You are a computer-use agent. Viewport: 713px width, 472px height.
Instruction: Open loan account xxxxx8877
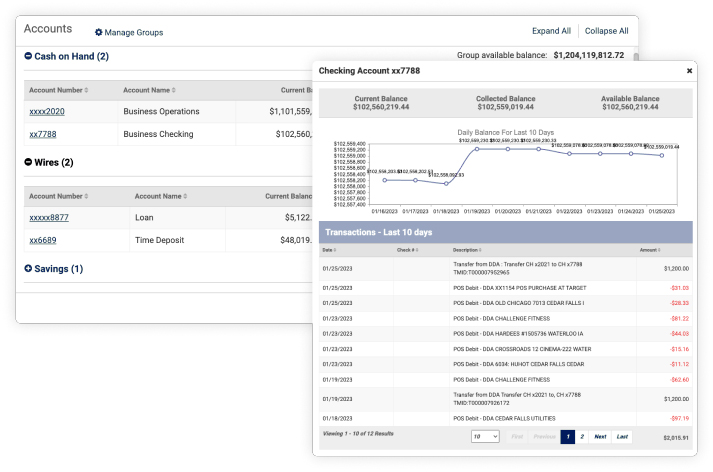(x=49, y=217)
